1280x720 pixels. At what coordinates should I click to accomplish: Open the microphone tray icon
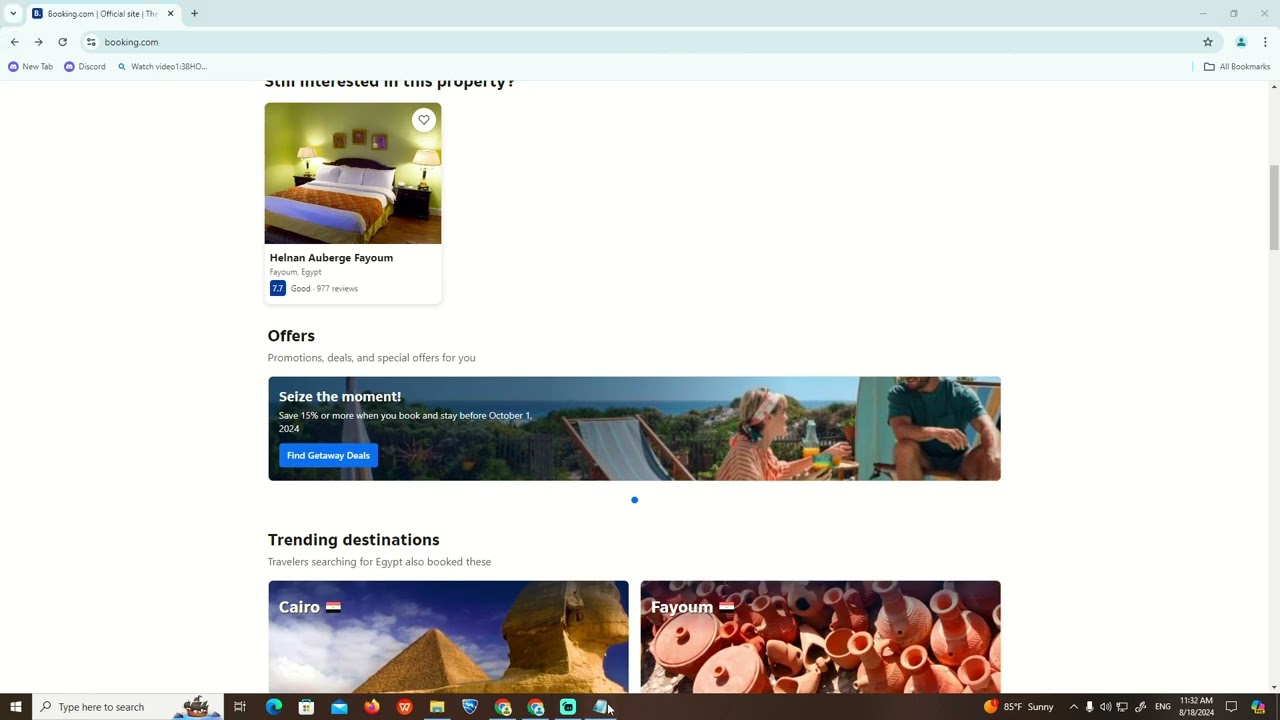pyautogui.click(x=1090, y=707)
